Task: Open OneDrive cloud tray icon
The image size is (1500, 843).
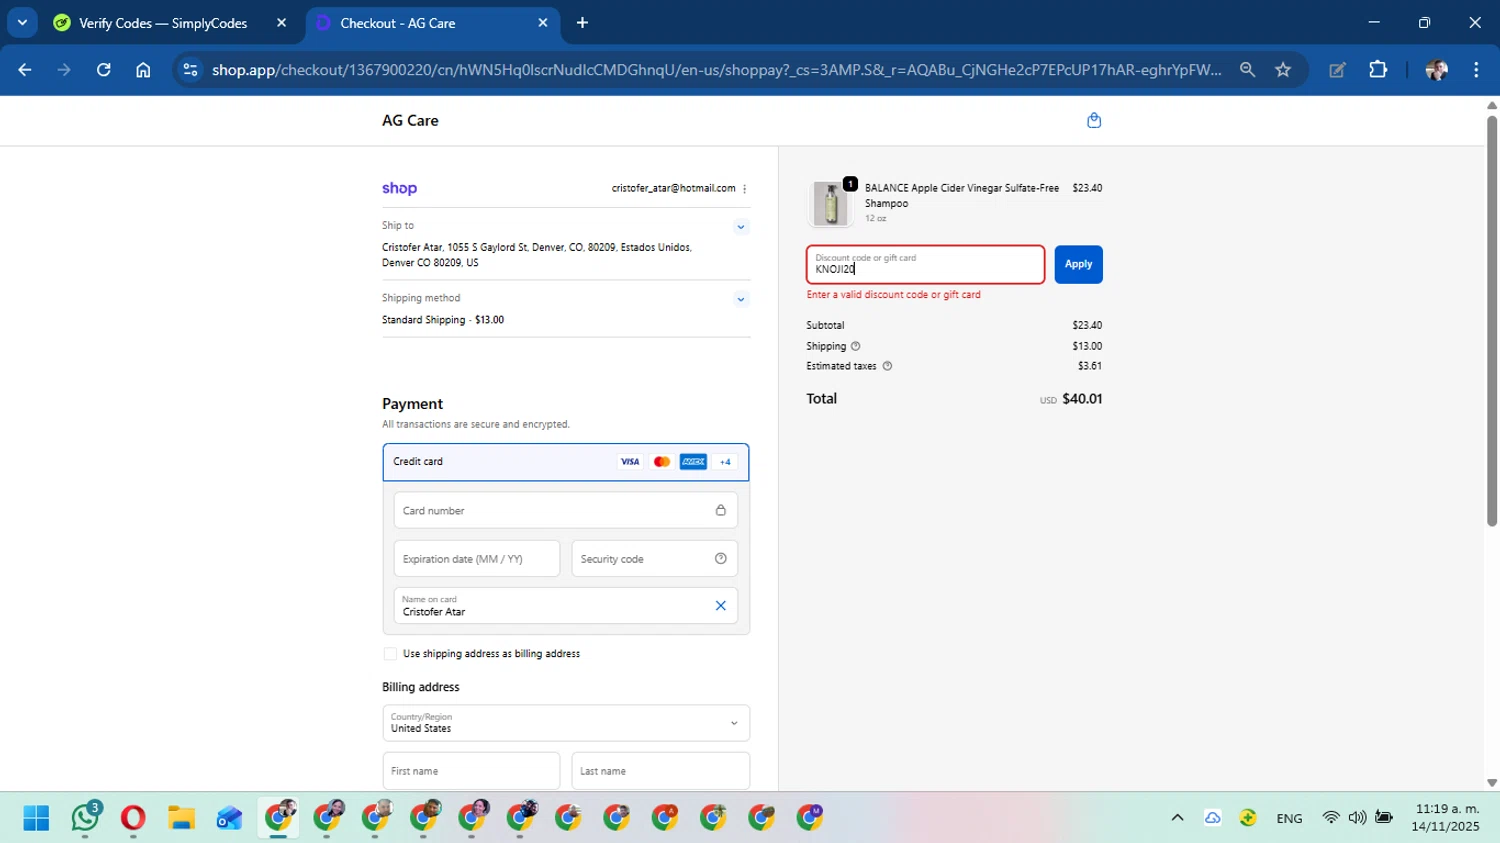Action: pyautogui.click(x=1212, y=818)
